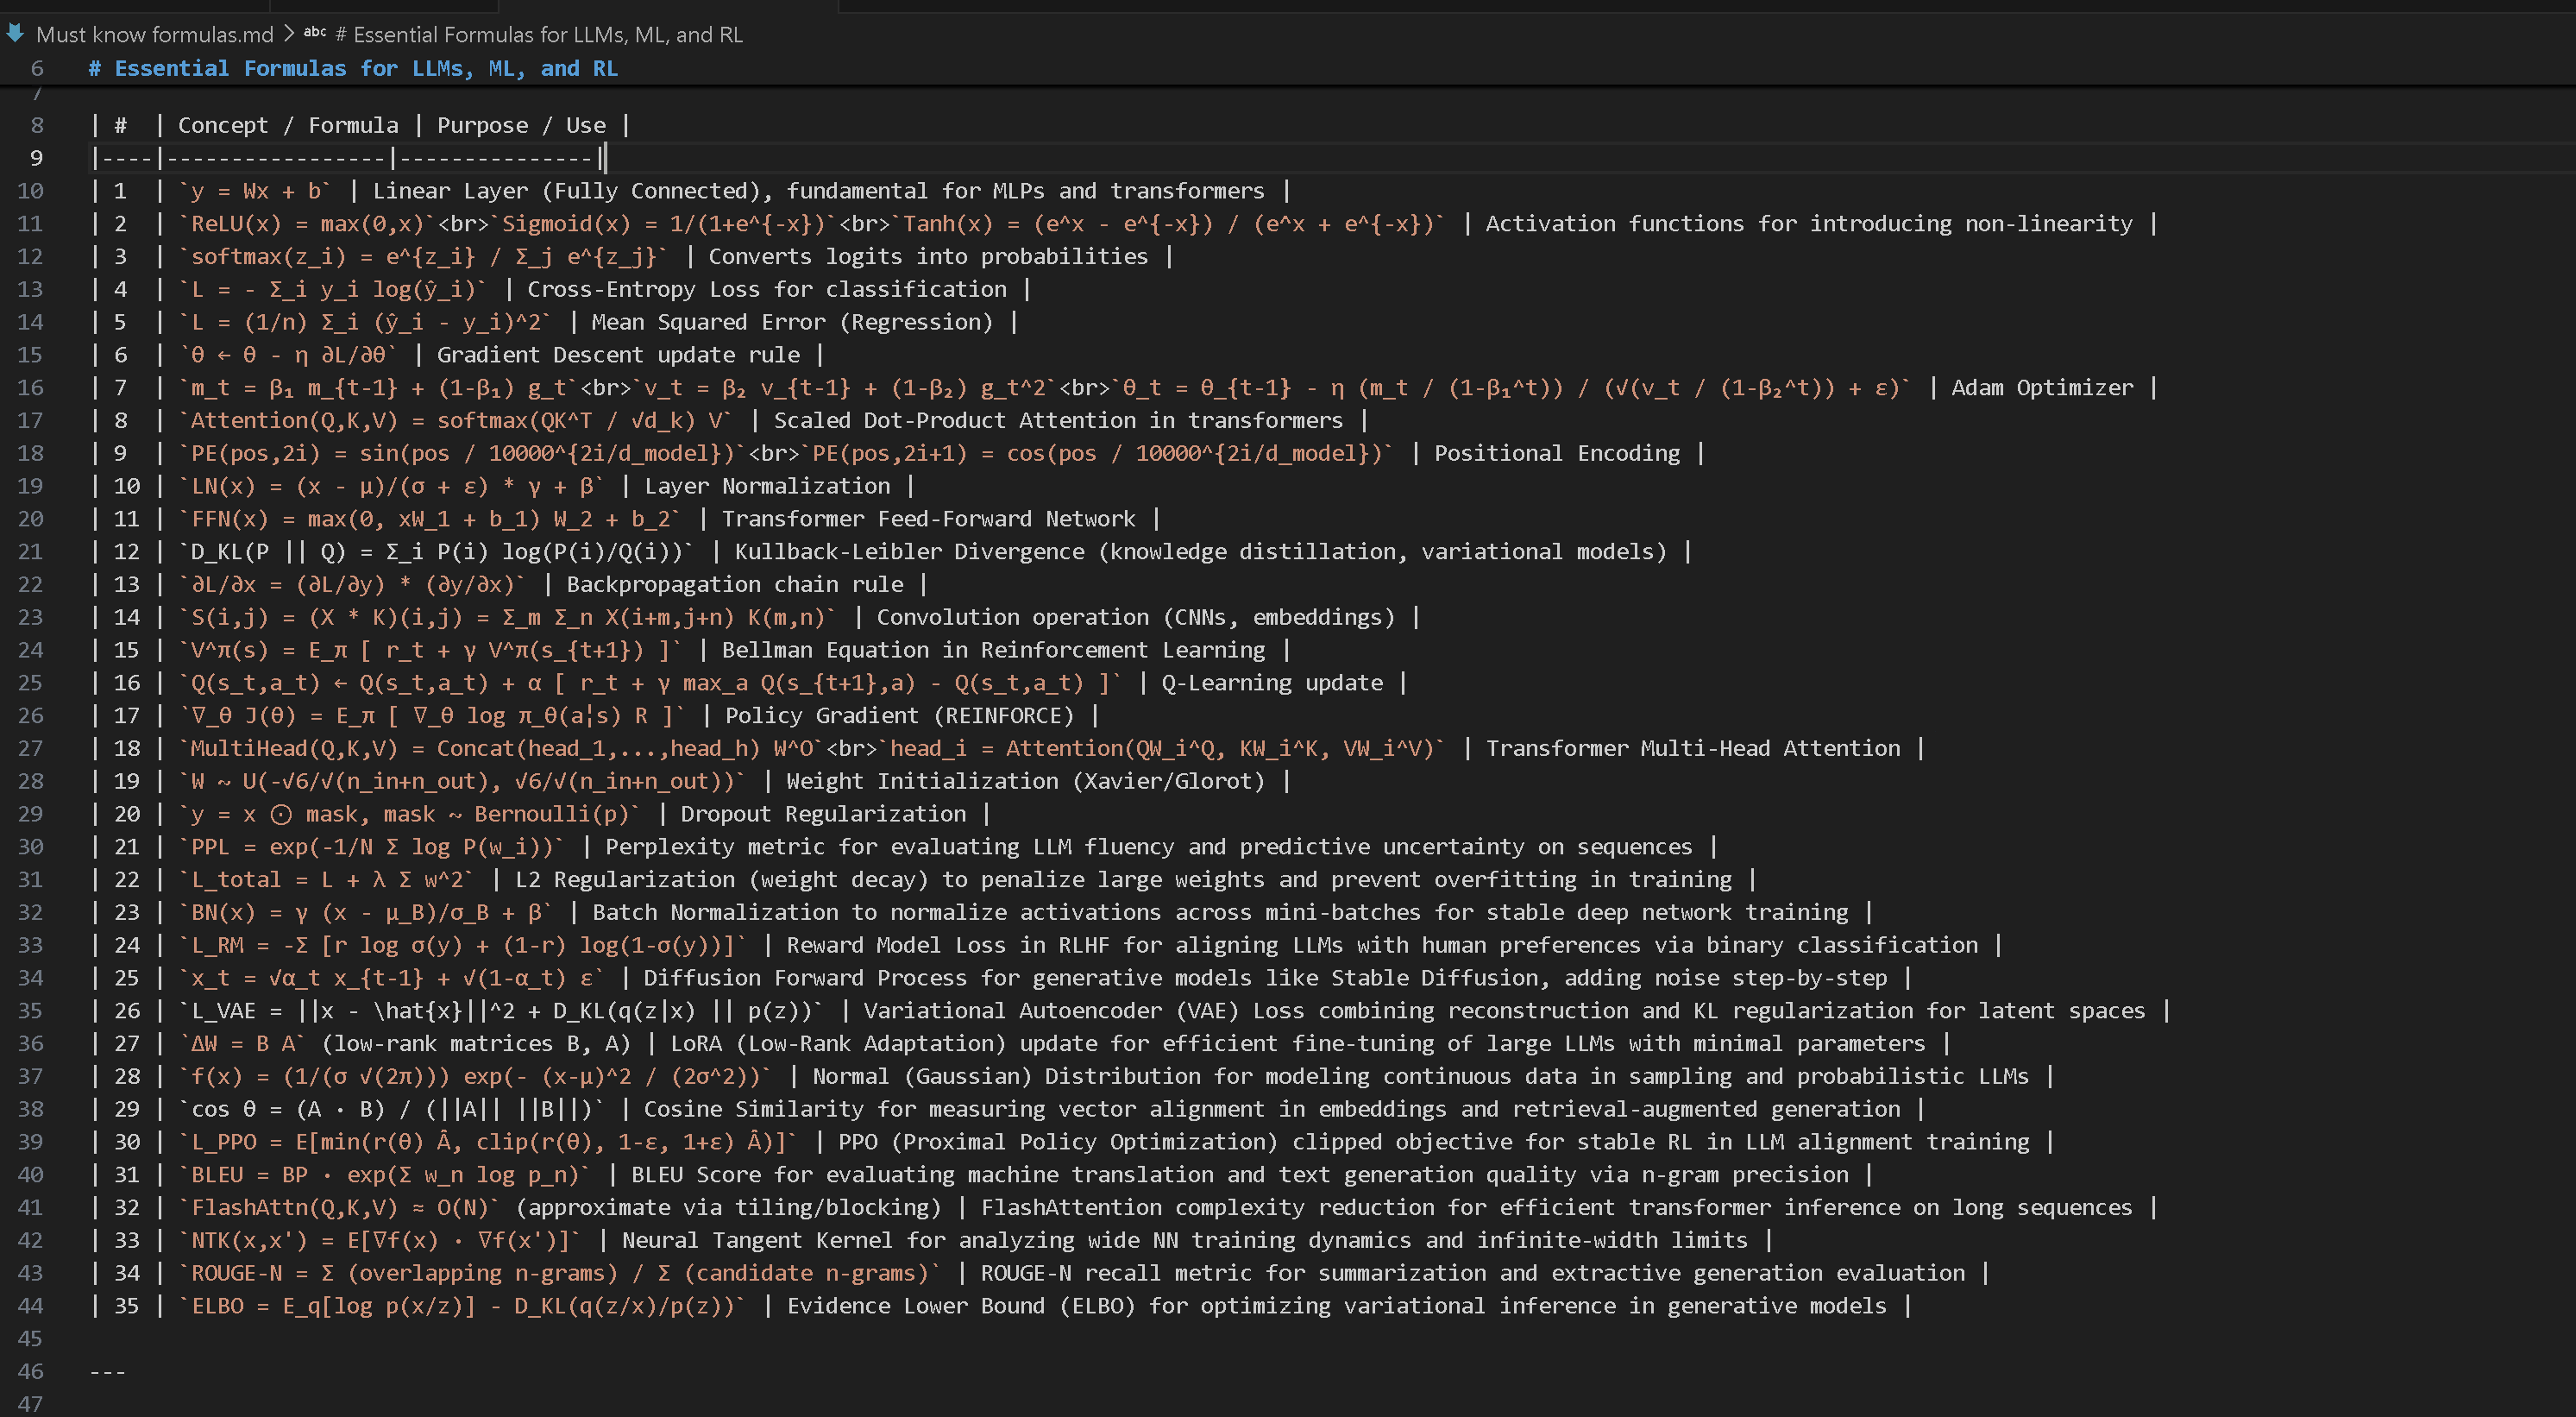2576x1417 pixels.
Task: Click 'Transformer Multi-Head Attention' text
Action: click(1693, 749)
